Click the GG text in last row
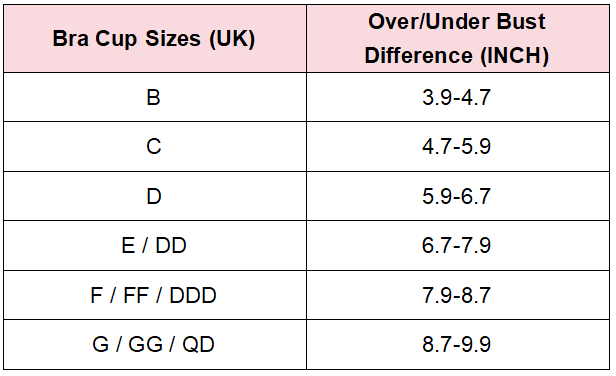Image resolution: width=616 pixels, height=376 pixels. click(145, 345)
